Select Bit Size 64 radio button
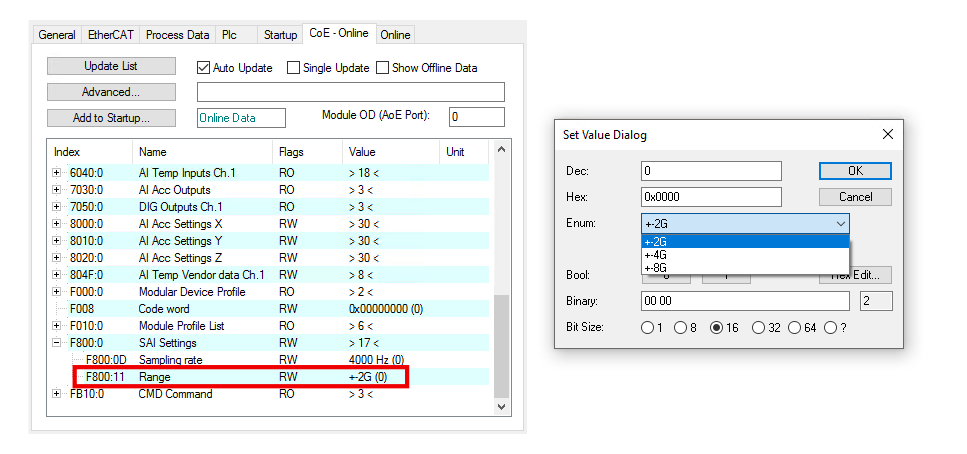The height and width of the screenshot is (454, 967). point(795,328)
